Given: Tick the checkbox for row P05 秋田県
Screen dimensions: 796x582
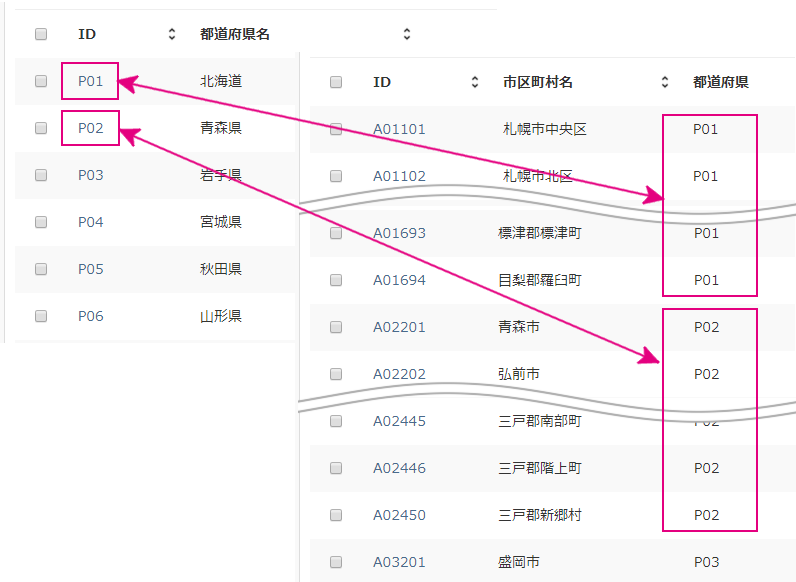Looking at the screenshot, I should 41,269.
